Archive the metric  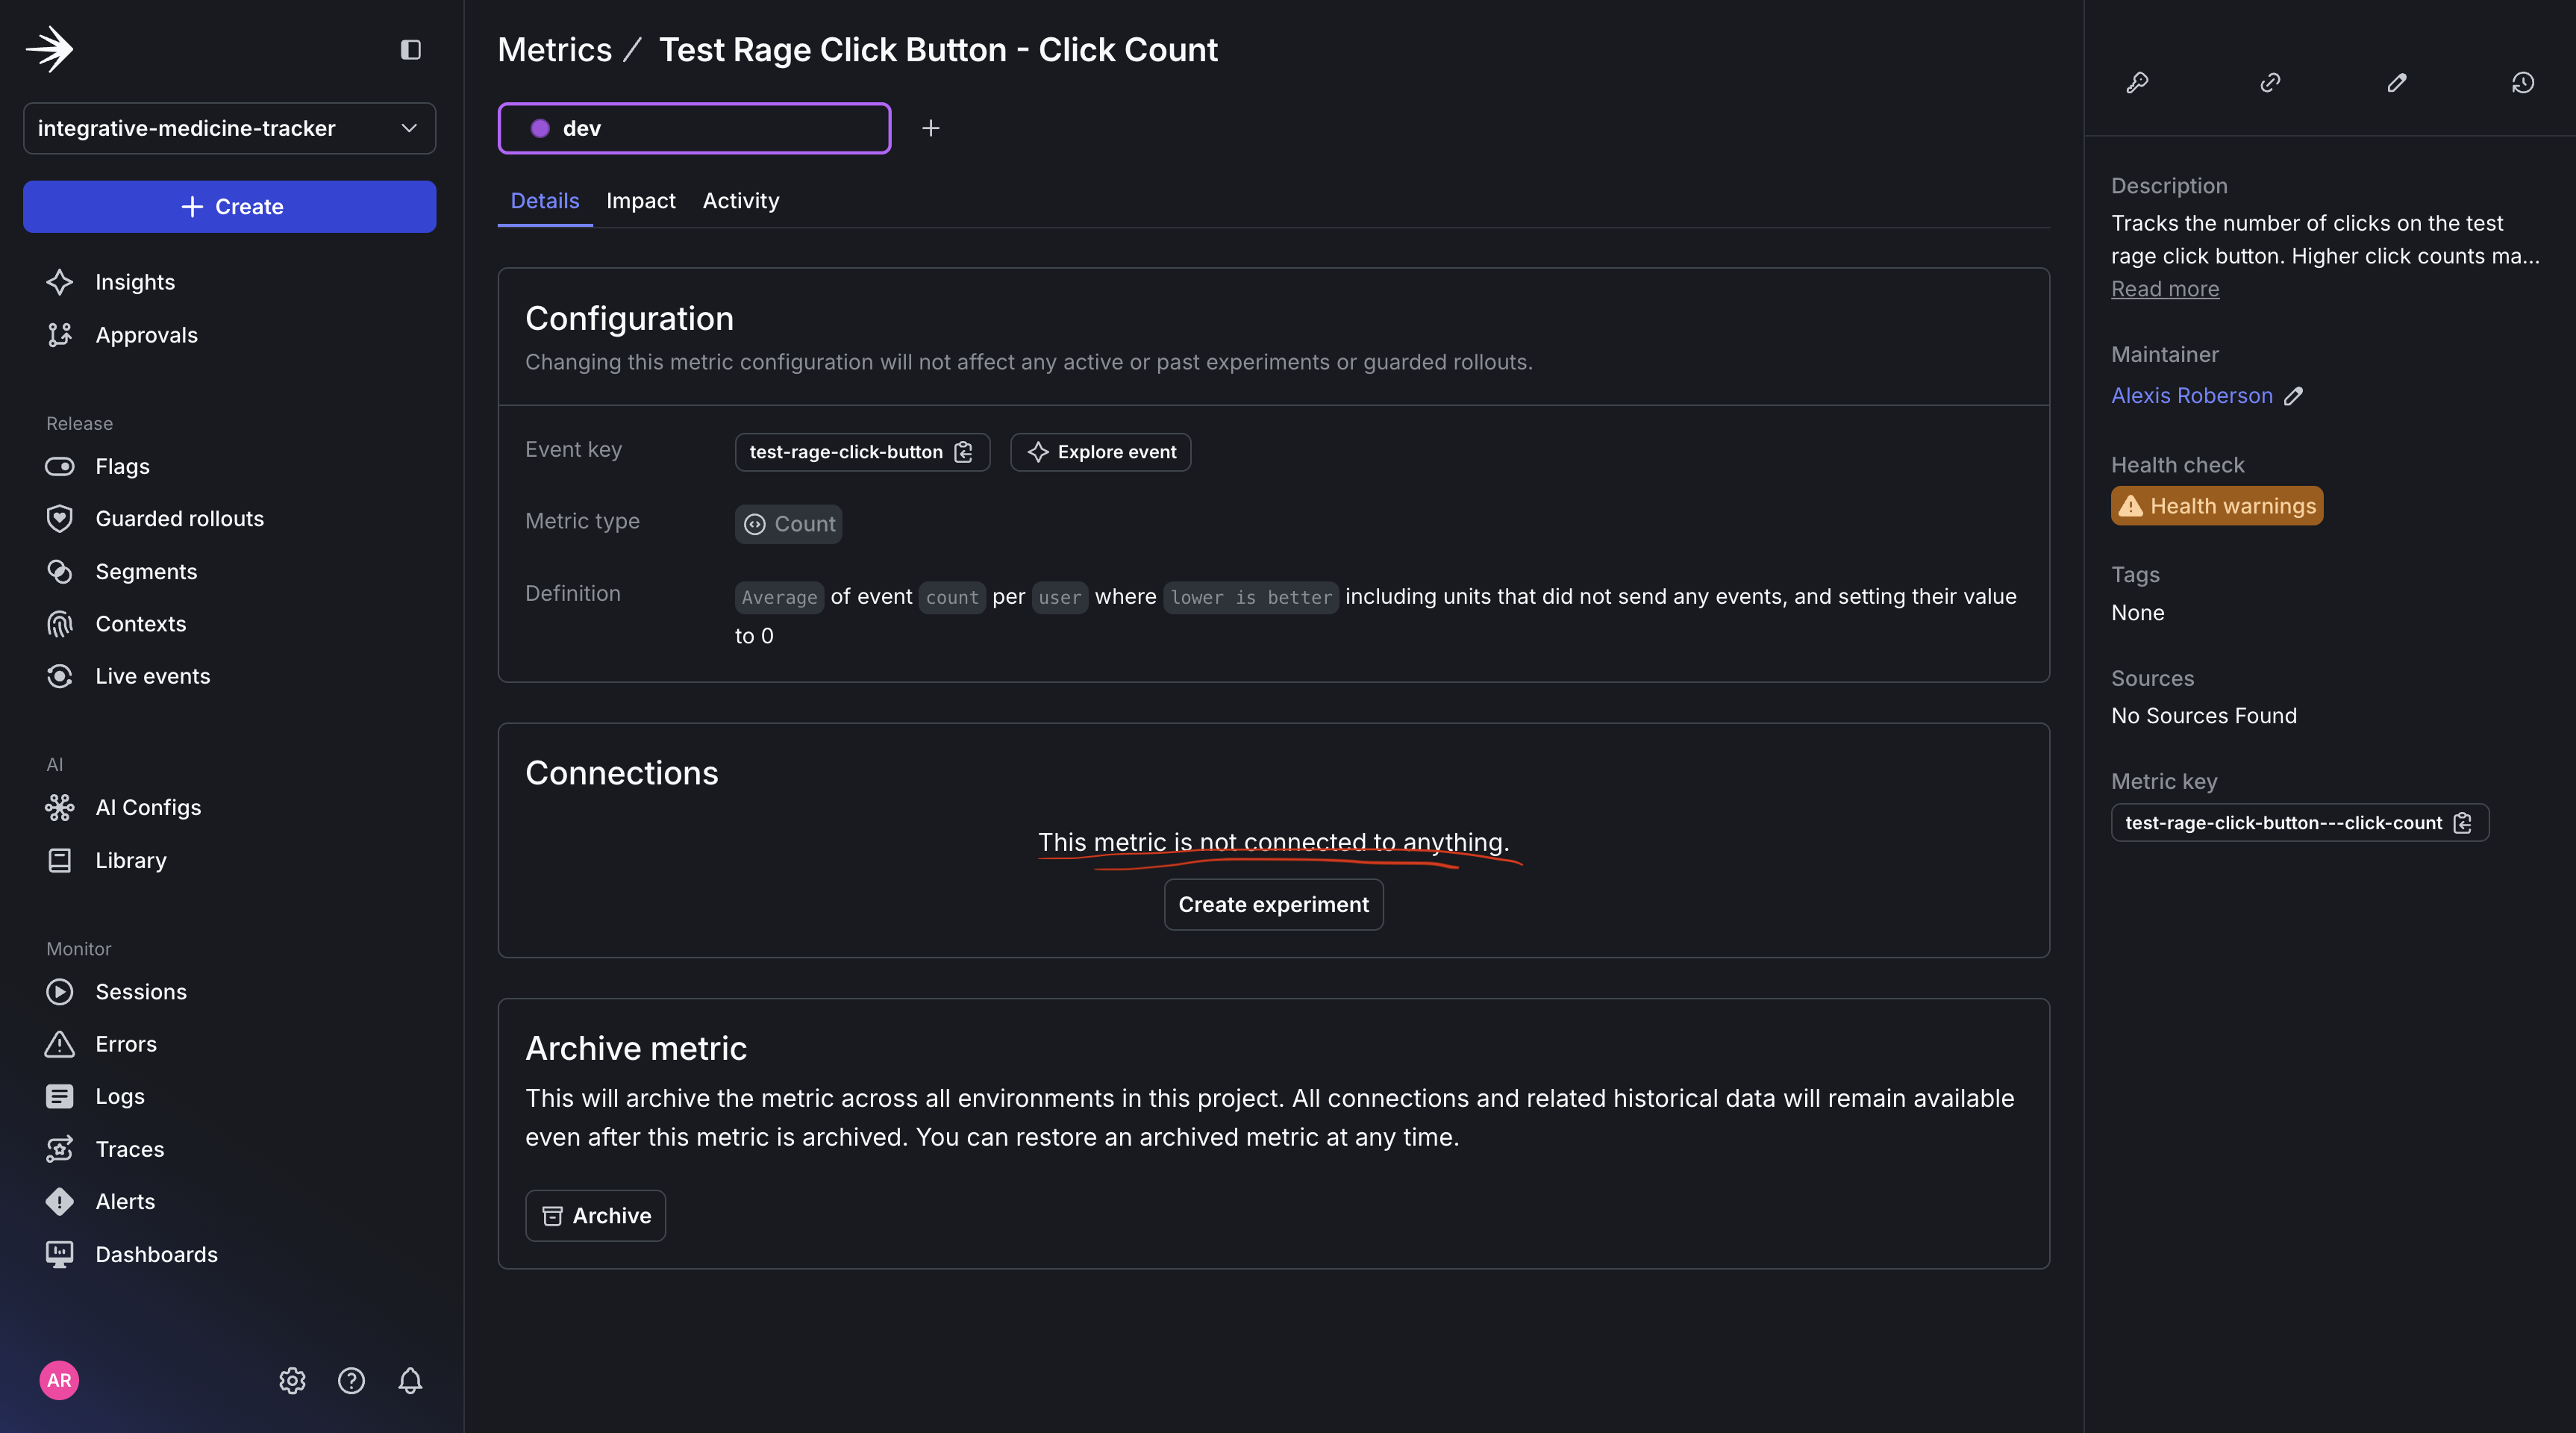click(595, 1215)
